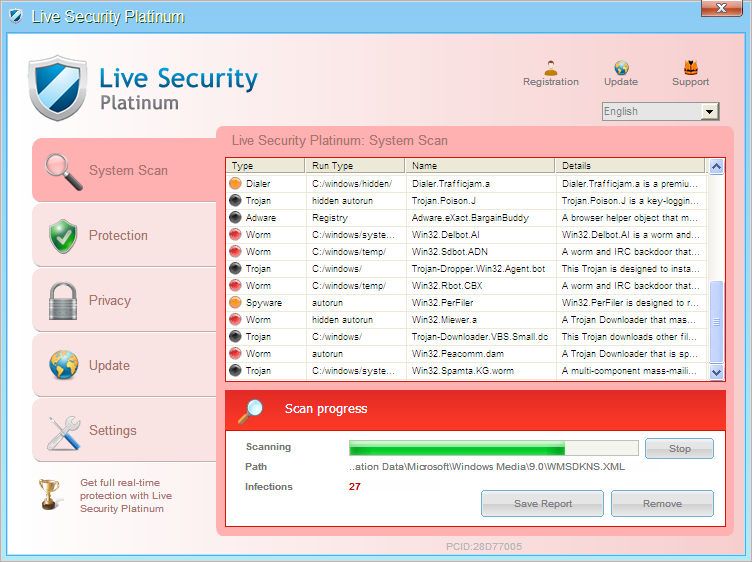Click the orange icon for Win32.PerFiler row
Viewport: 752px width, 562px height.
point(235,303)
